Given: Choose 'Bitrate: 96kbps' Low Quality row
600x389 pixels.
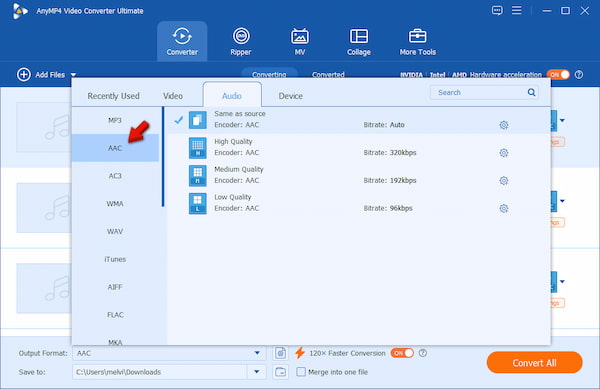Looking at the screenshot, I should (359, 203).
